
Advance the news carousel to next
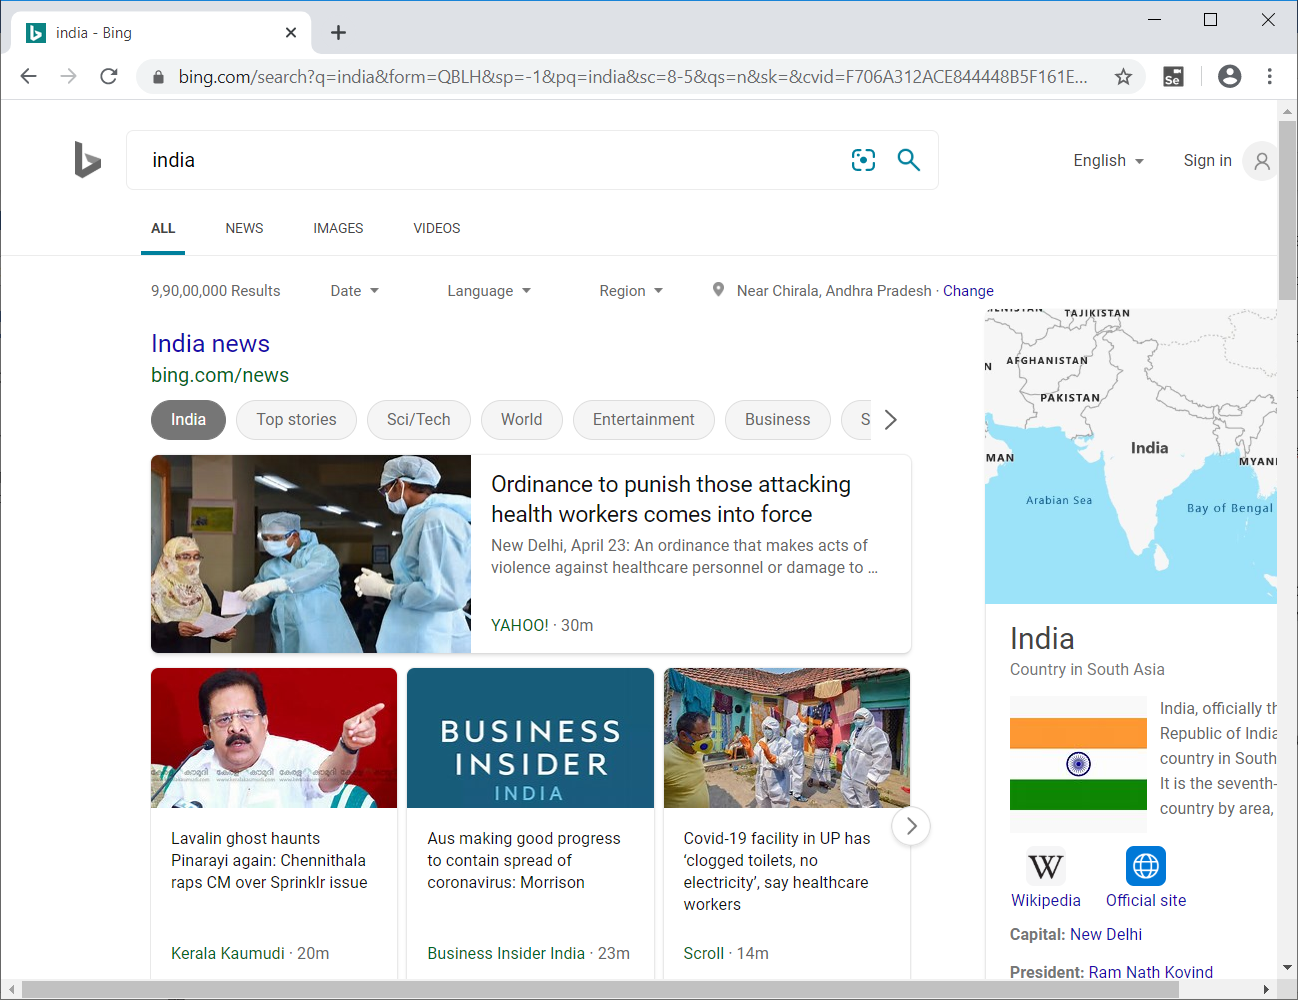tap(911, 826)
